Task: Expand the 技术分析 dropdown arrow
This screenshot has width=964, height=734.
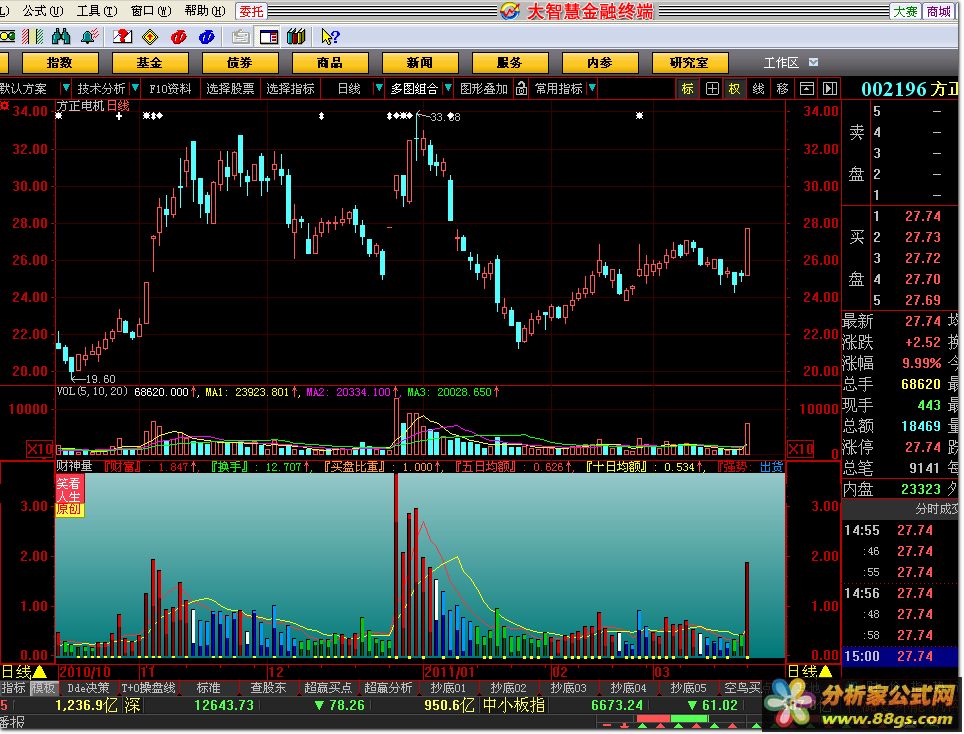Action: tap(135, 89)
